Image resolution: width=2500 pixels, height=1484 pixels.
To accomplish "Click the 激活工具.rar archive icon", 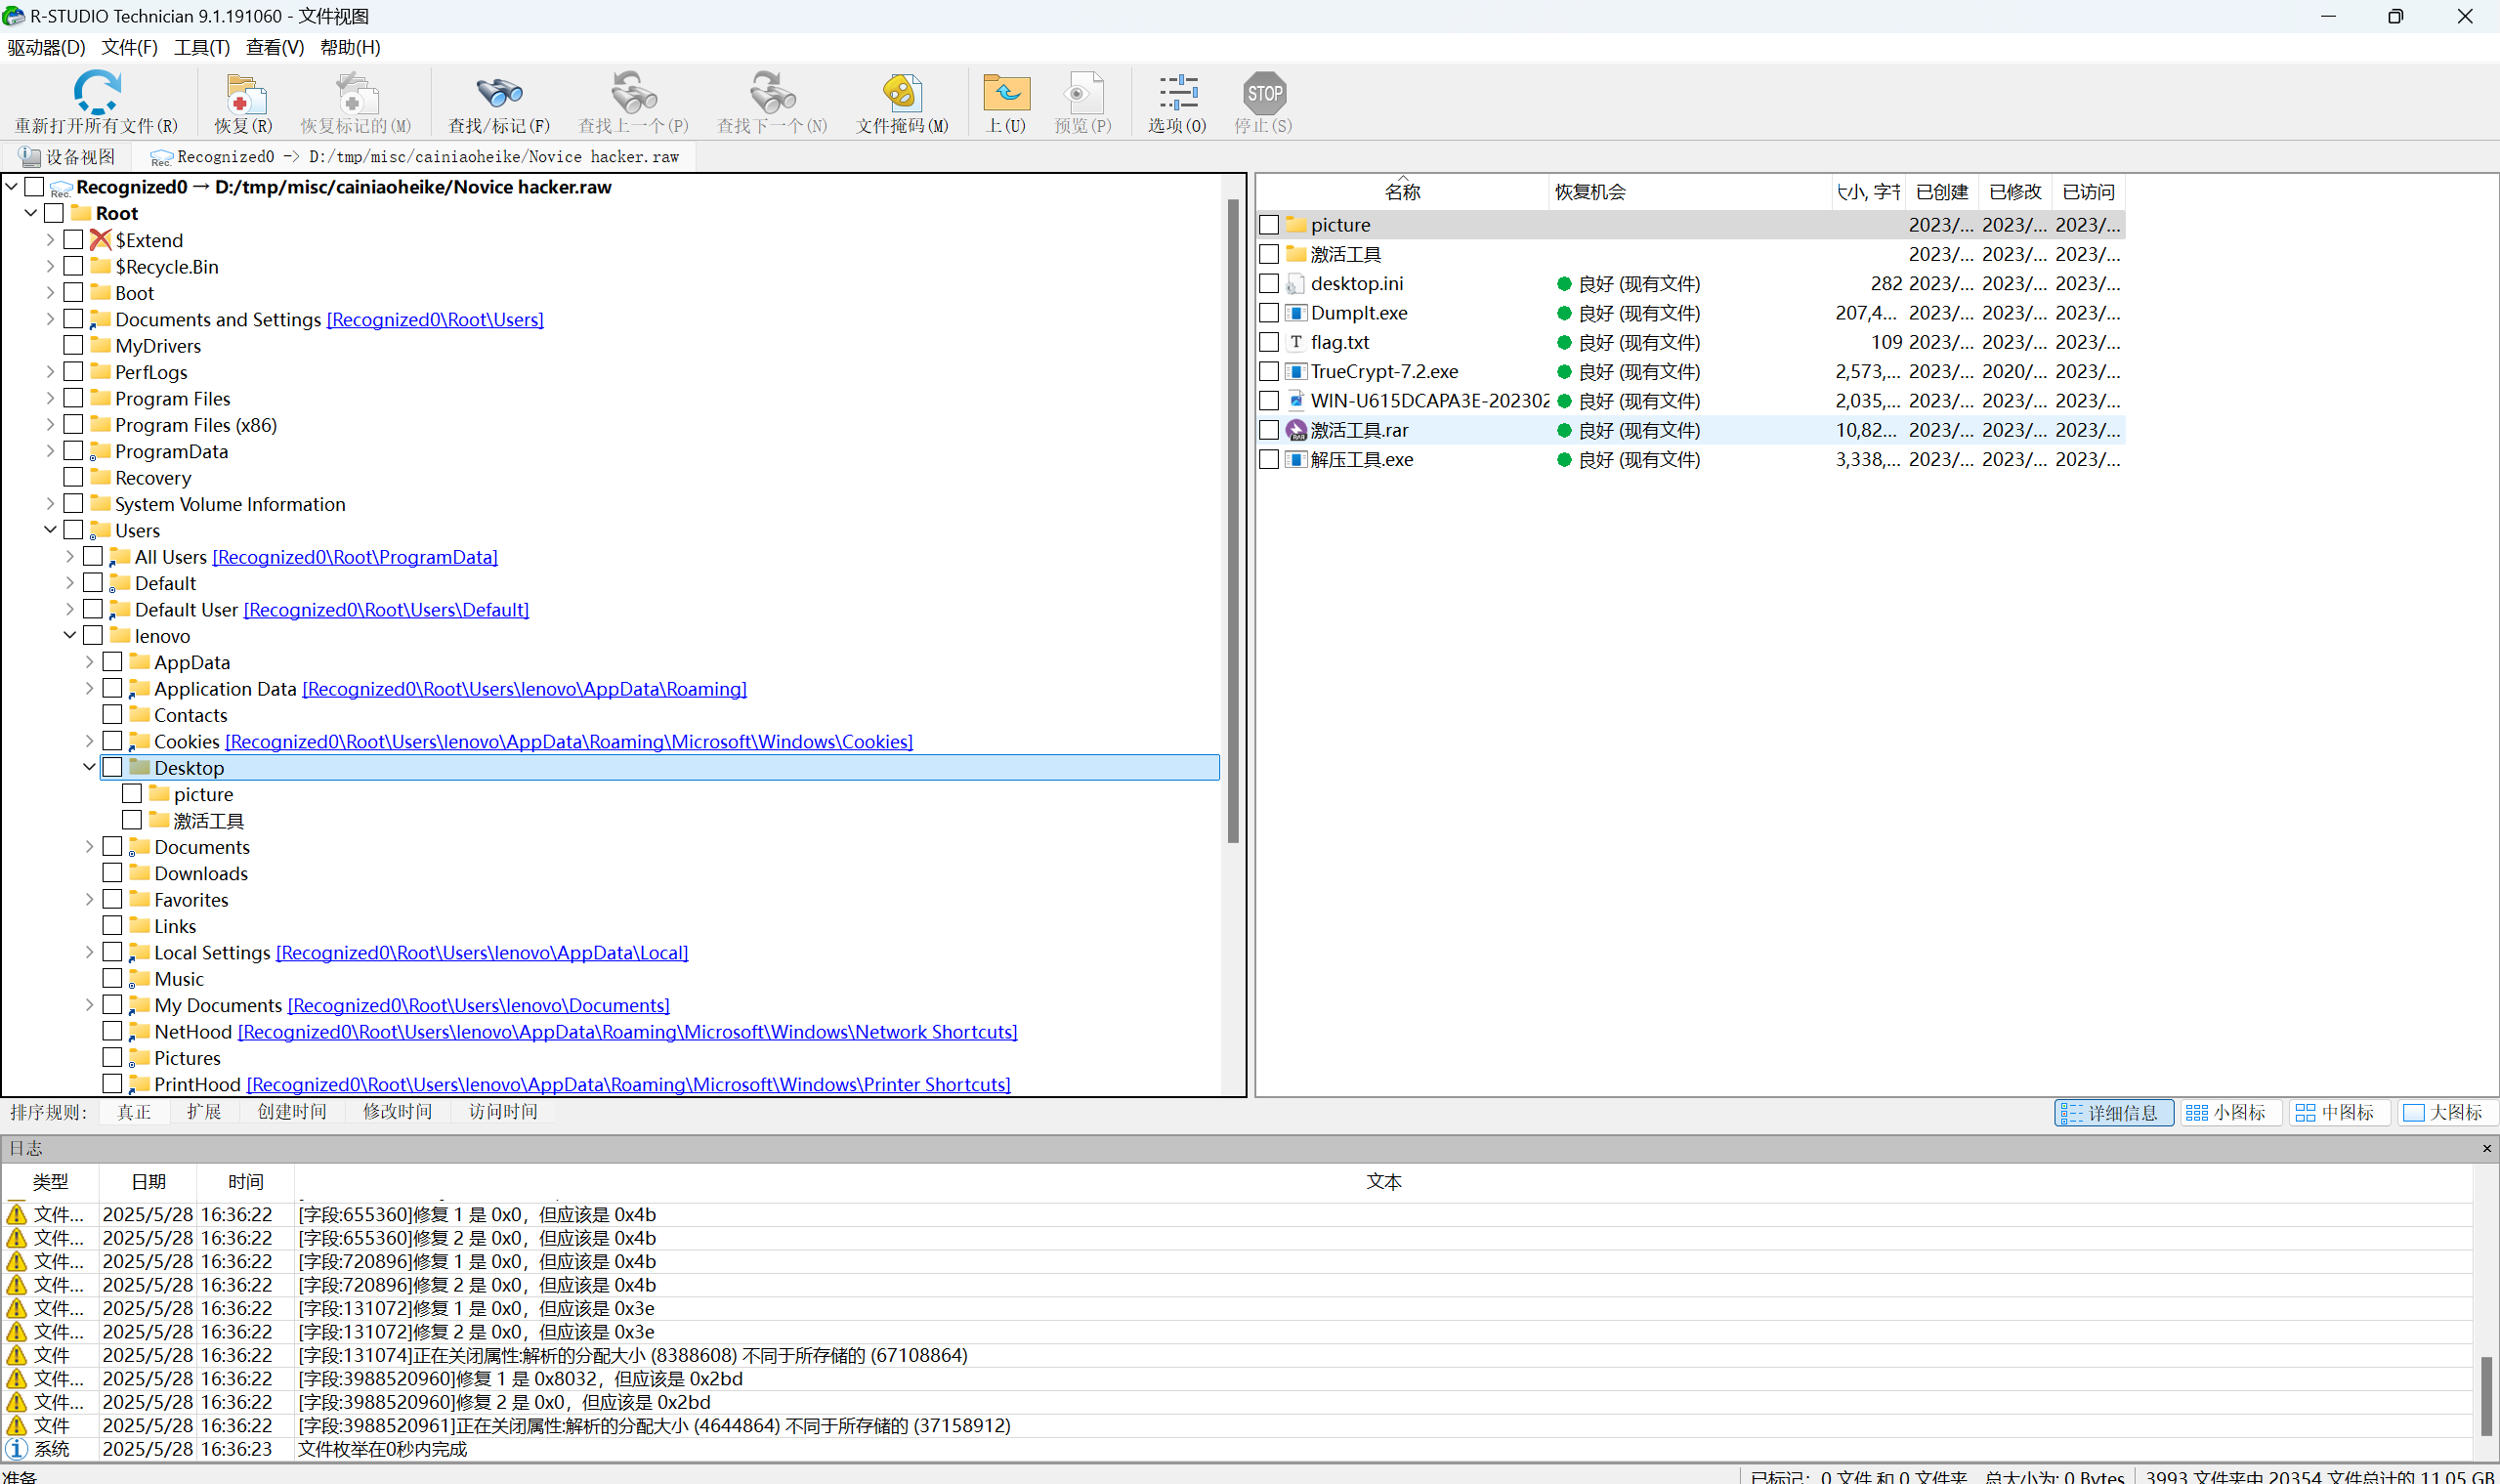I will click(x=1296, y=430).
